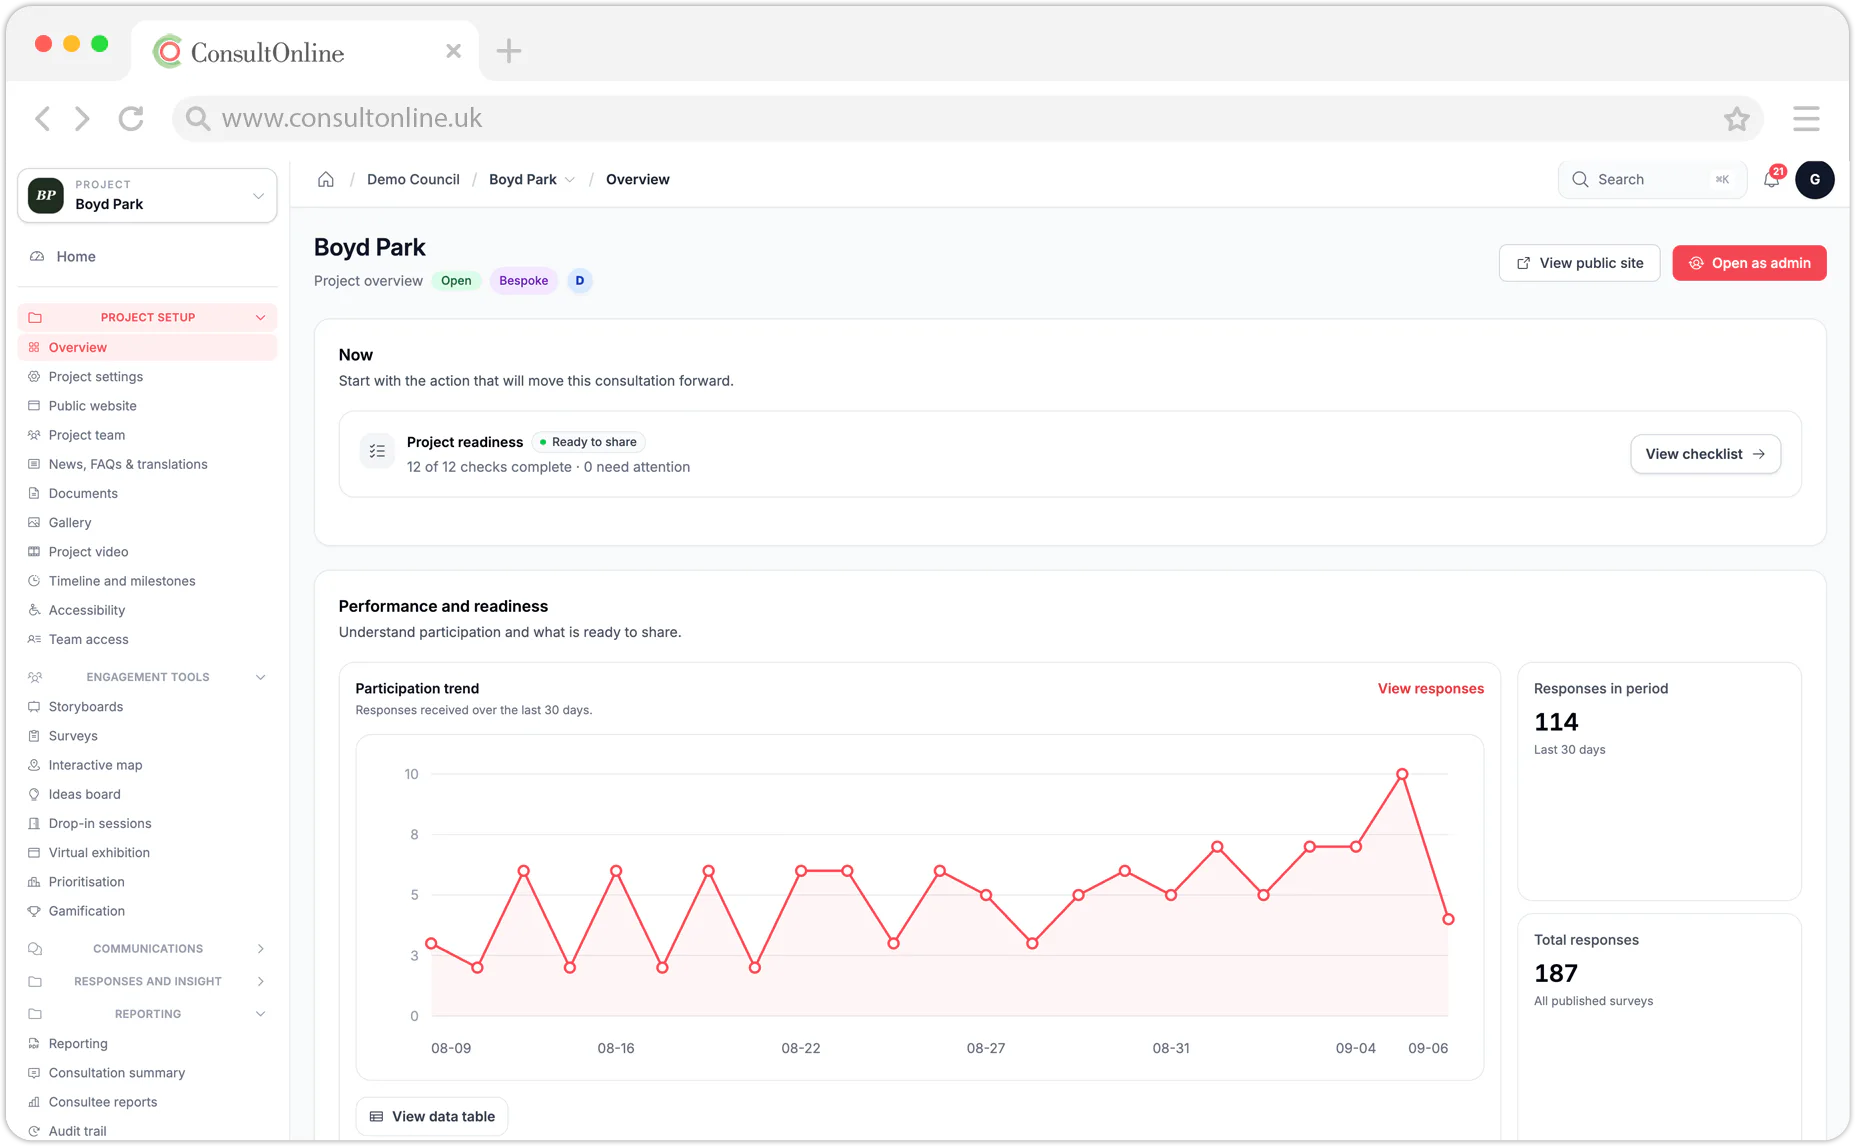Reload the page with refresh icon
Screen dimensions: 1855x1146
131,119
